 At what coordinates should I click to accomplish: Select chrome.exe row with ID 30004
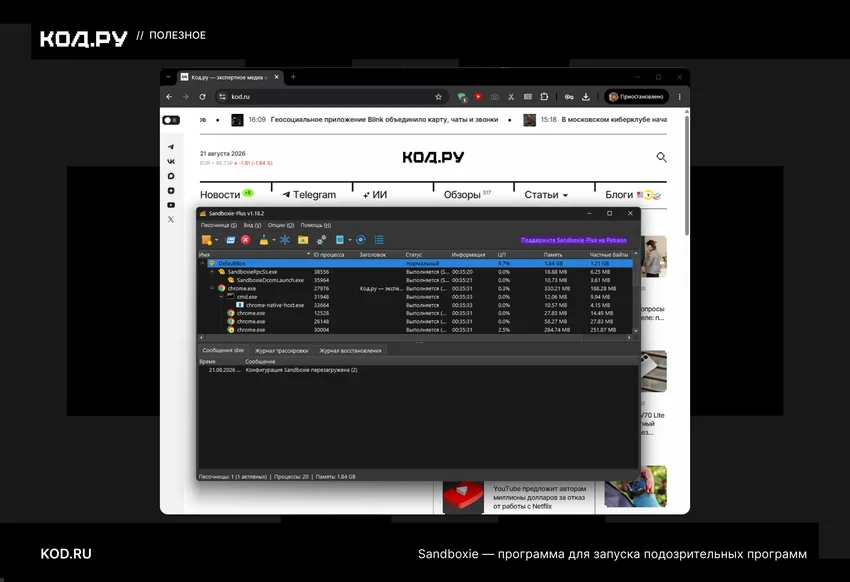[x=415, y=329]
